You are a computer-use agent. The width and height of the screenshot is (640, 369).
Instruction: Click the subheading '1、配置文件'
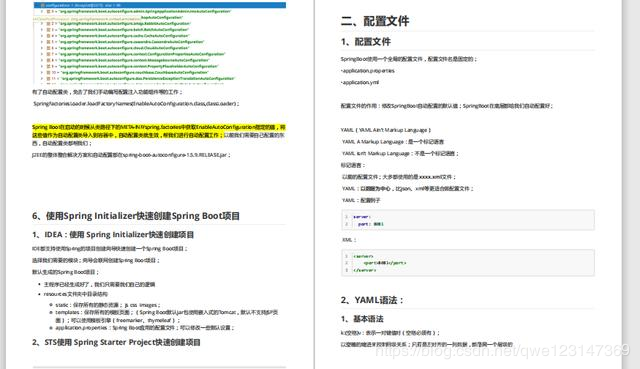[x=366, y=42]
